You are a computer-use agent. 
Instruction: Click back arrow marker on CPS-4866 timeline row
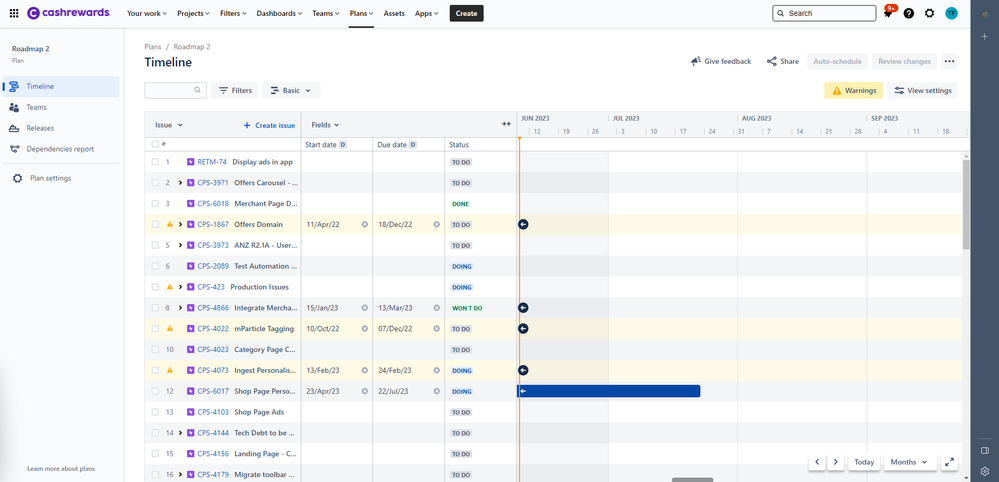point(523,308)
